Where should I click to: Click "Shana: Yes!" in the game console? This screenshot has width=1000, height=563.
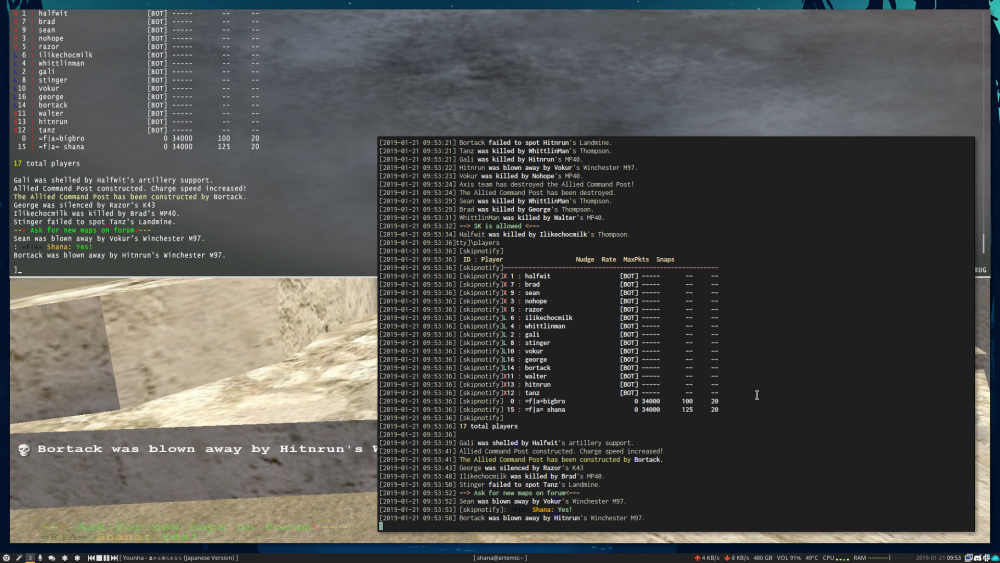click(69, 247)
